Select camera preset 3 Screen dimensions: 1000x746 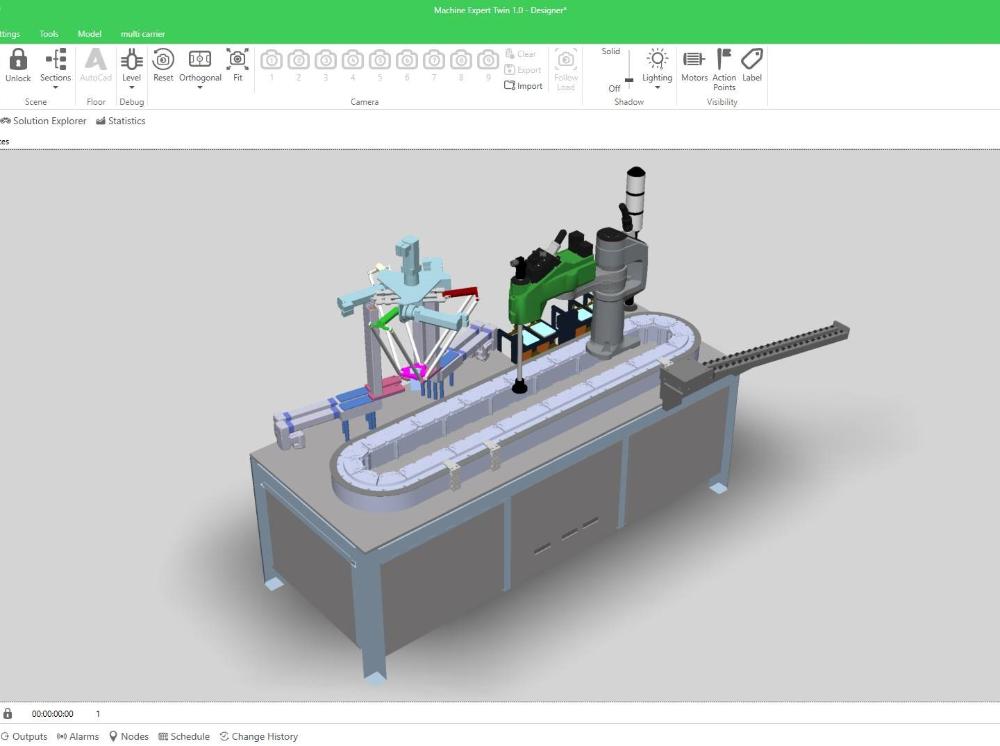tap(326, 61)
